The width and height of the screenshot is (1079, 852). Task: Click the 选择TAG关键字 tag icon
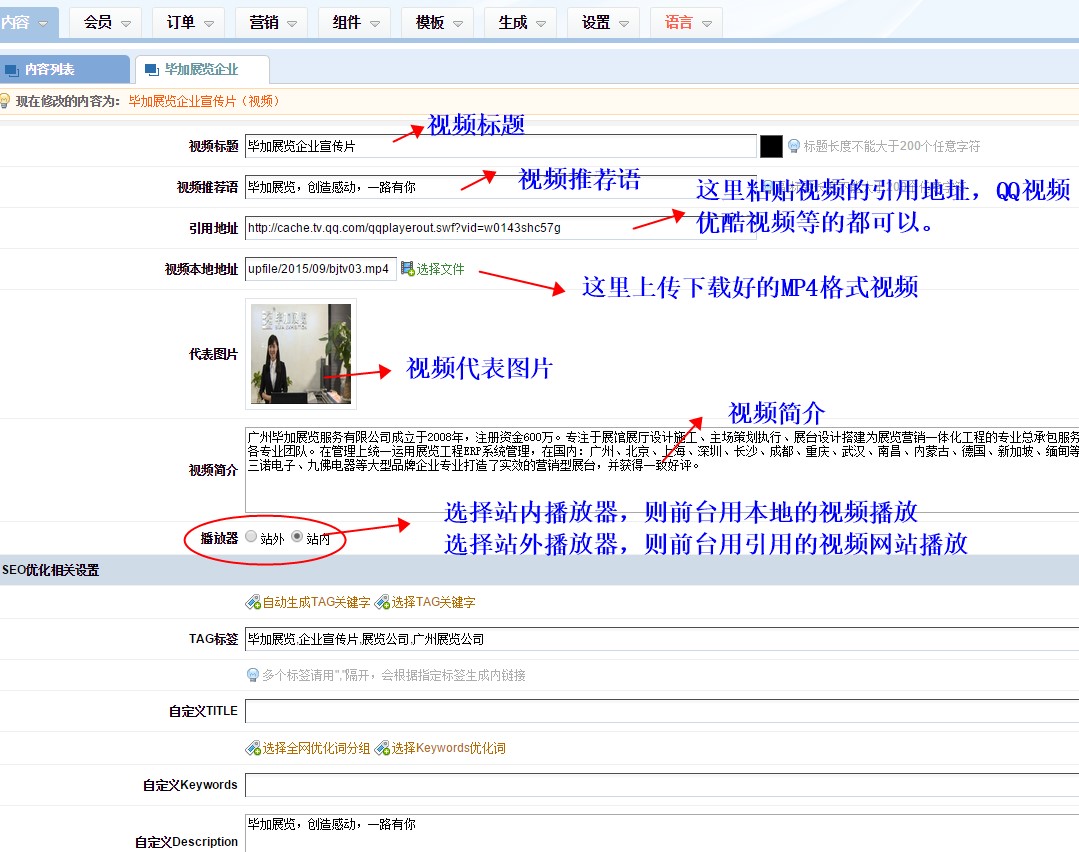coord(382,603)
